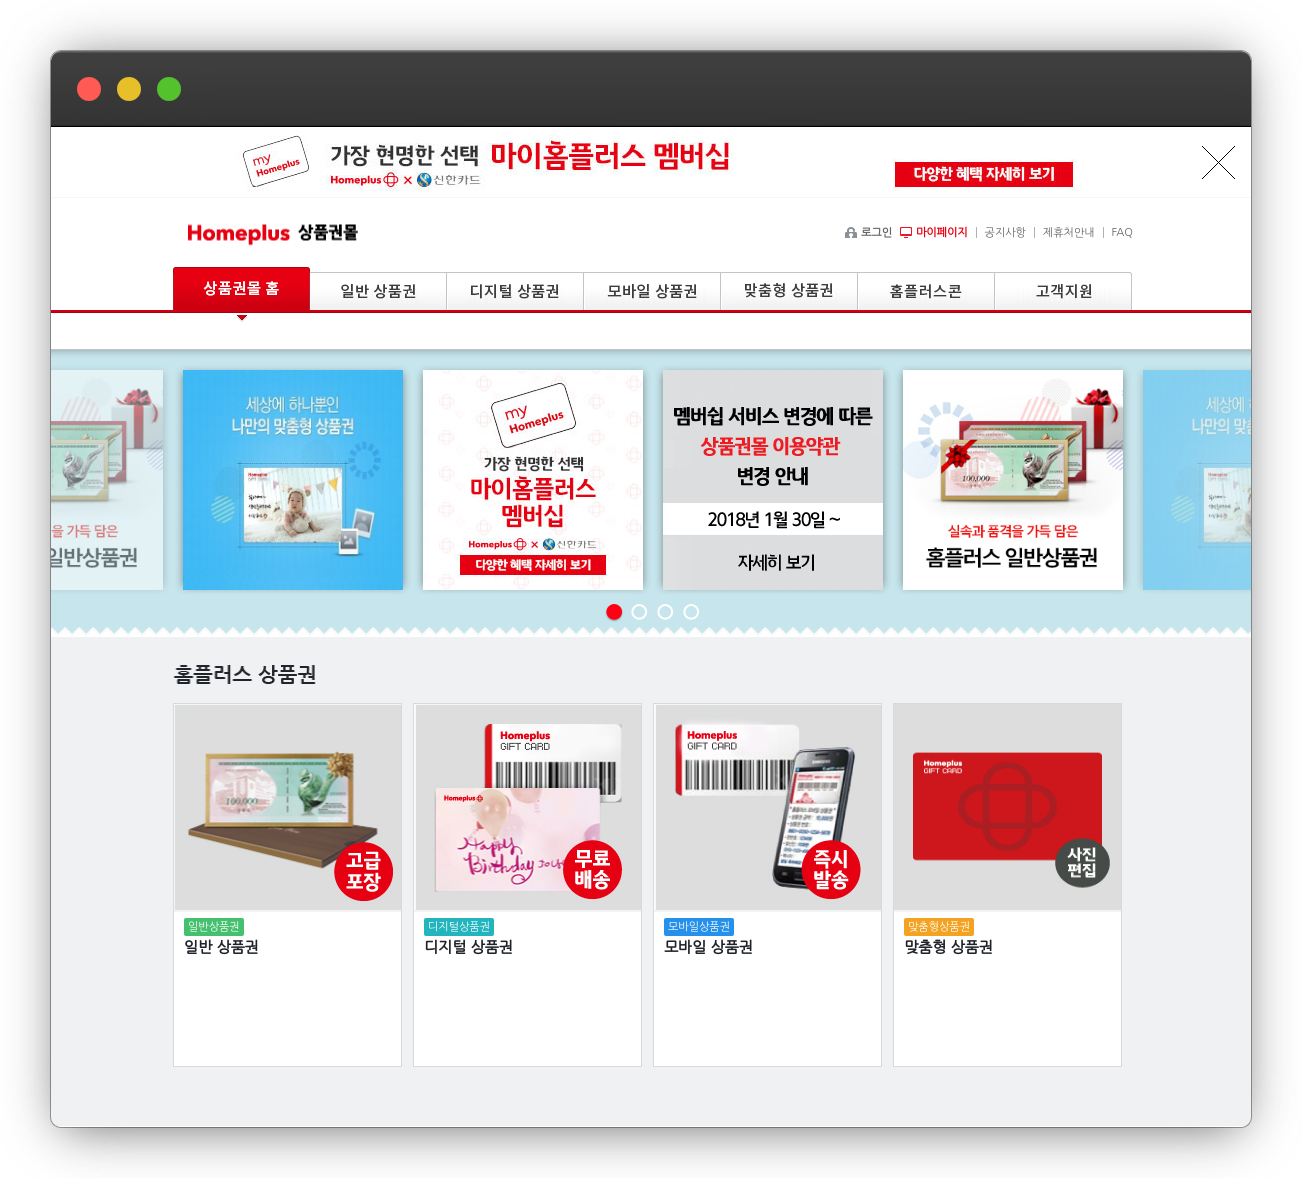Click the 모바일 상품권 product title

(x=709, y=947)
